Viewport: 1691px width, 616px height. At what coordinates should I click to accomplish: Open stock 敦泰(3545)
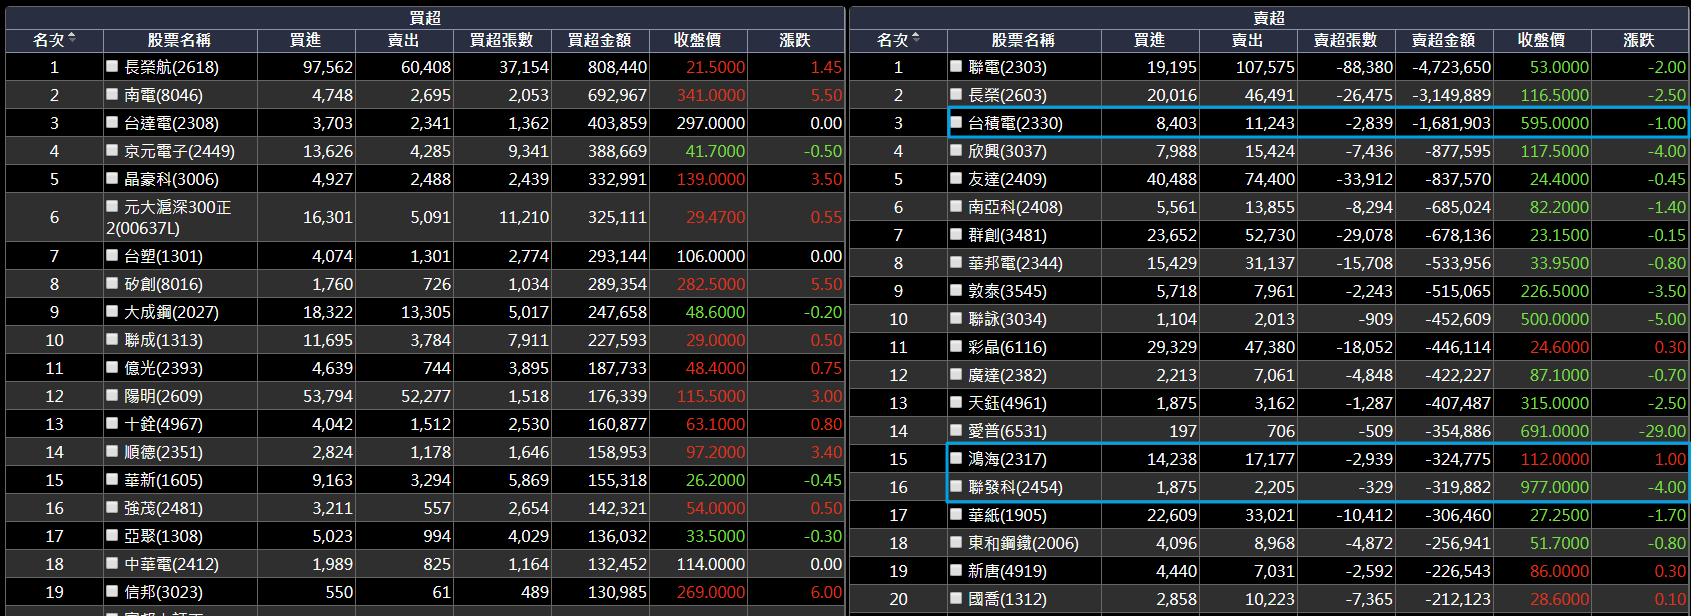[x=1007, y=291]
